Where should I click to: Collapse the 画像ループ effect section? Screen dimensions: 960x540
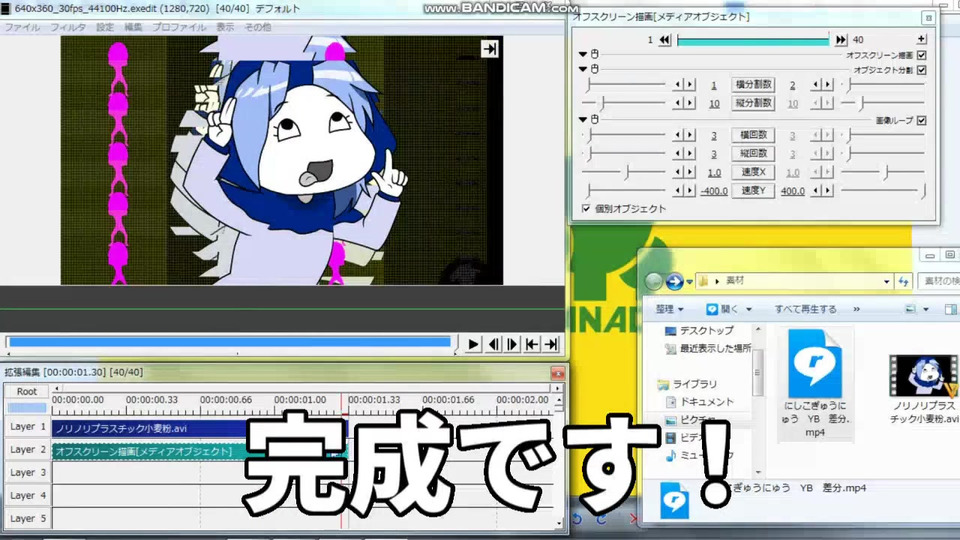click(583, 119)
